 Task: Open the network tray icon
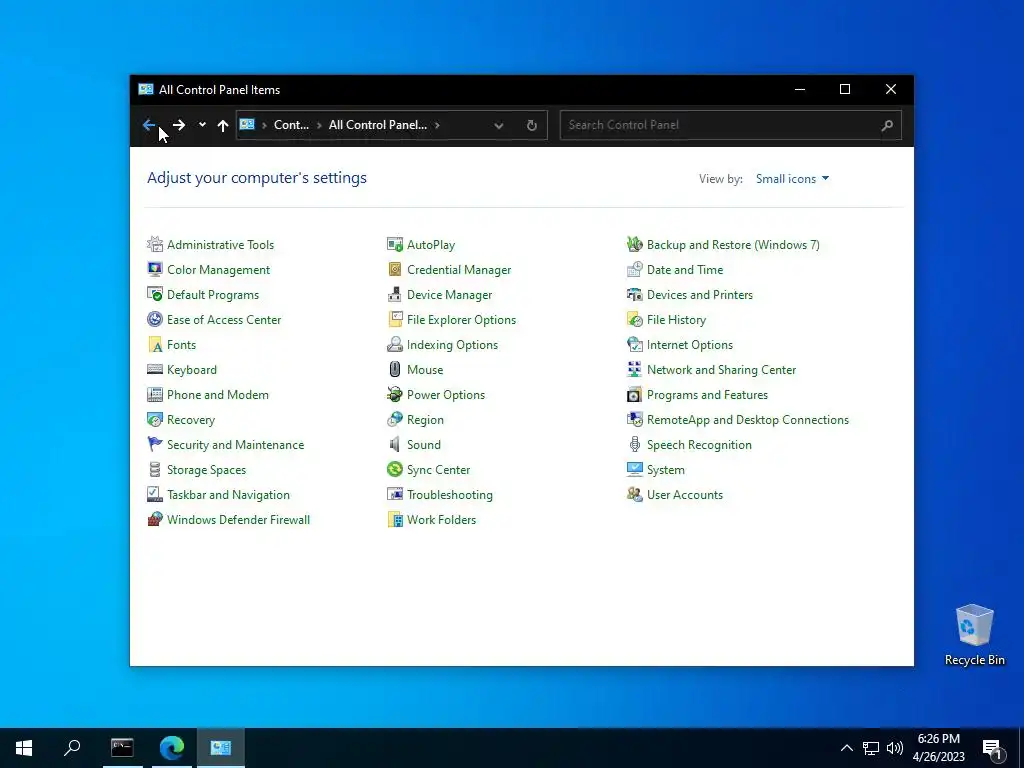[871, 748]
